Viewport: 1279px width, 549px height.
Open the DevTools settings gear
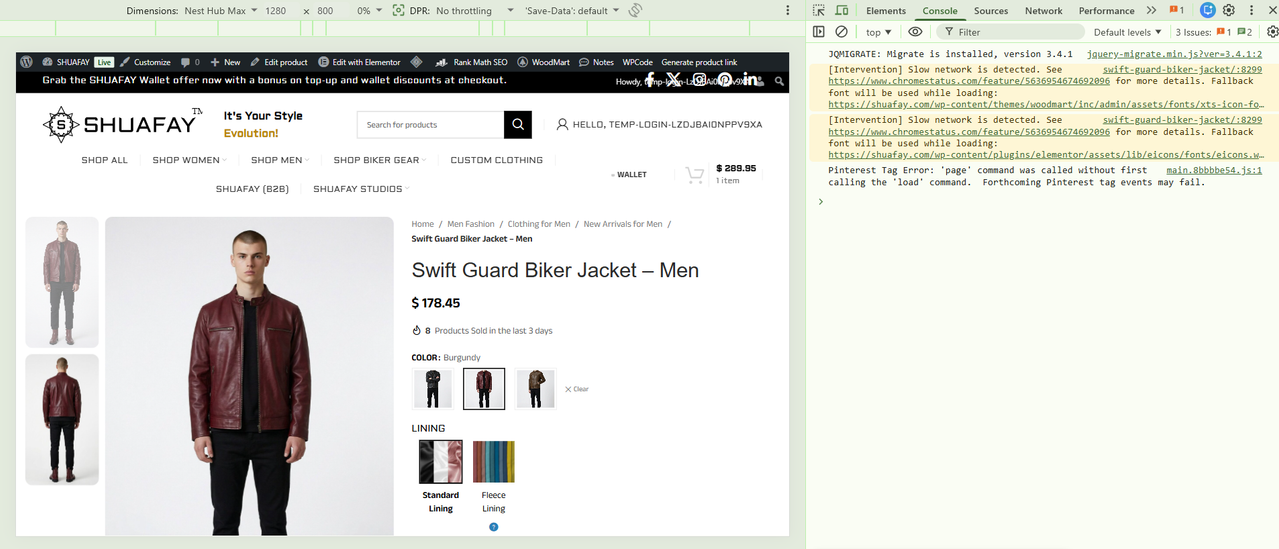coord(1229,10)
